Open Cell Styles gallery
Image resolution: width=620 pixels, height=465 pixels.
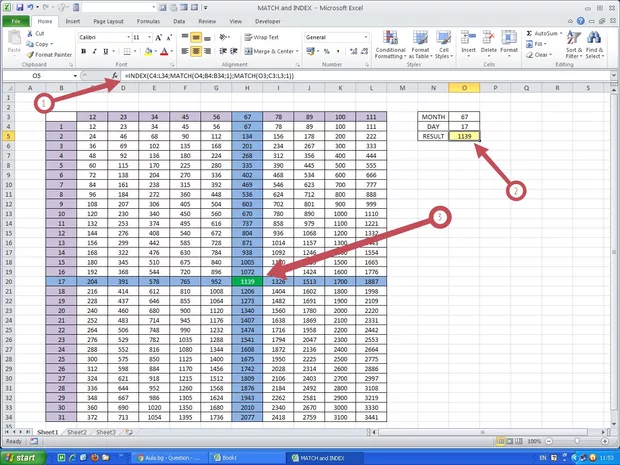pyautogui.click(x=444, y=45)
